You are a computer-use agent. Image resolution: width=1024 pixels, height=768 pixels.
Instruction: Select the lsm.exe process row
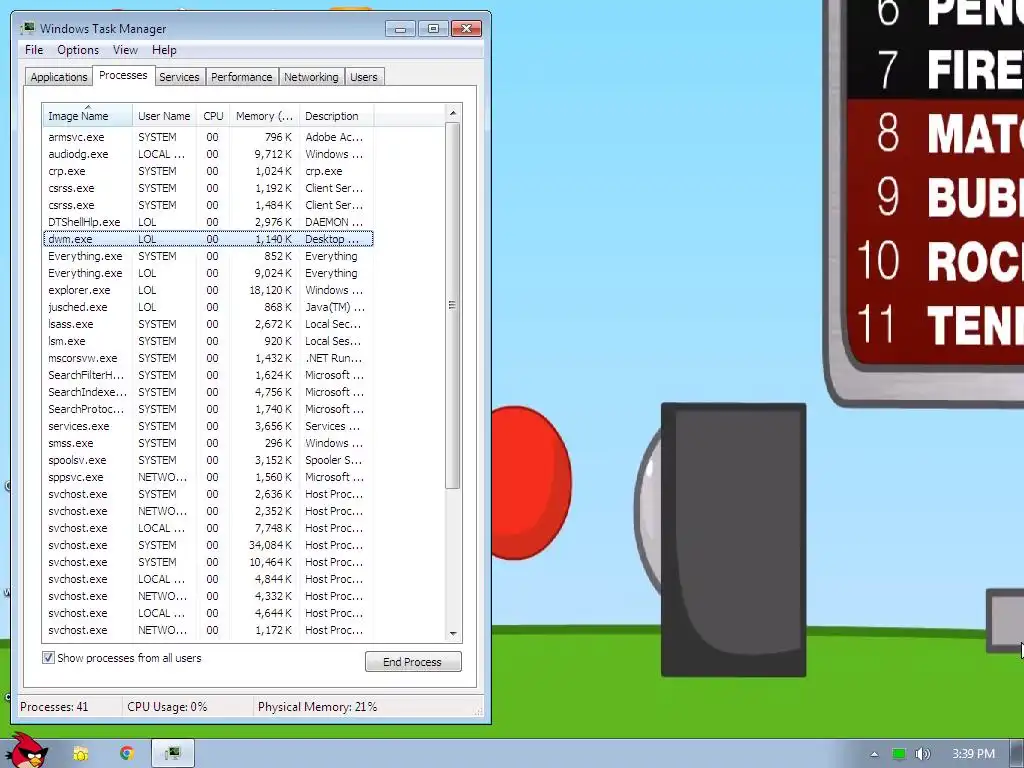[208, 341]
